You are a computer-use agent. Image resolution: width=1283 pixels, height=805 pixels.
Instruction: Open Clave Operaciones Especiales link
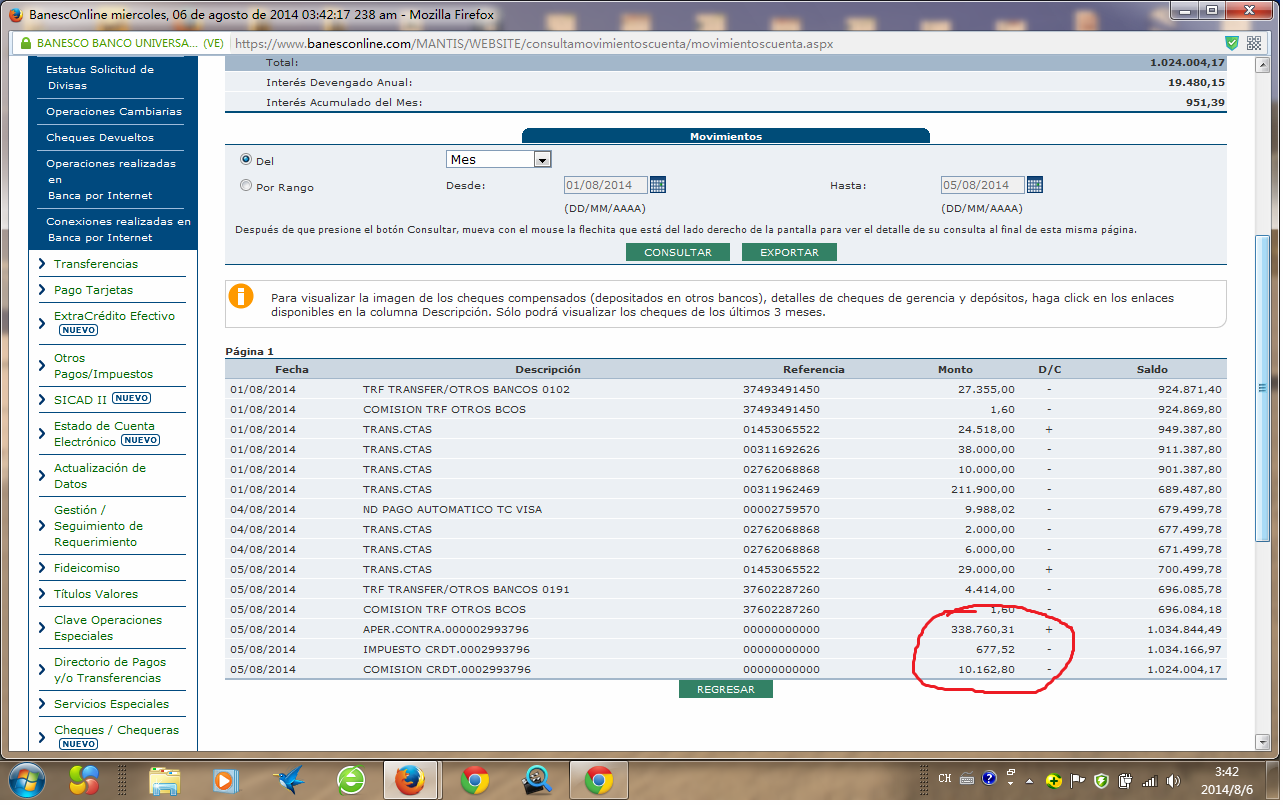click(108, 627)
